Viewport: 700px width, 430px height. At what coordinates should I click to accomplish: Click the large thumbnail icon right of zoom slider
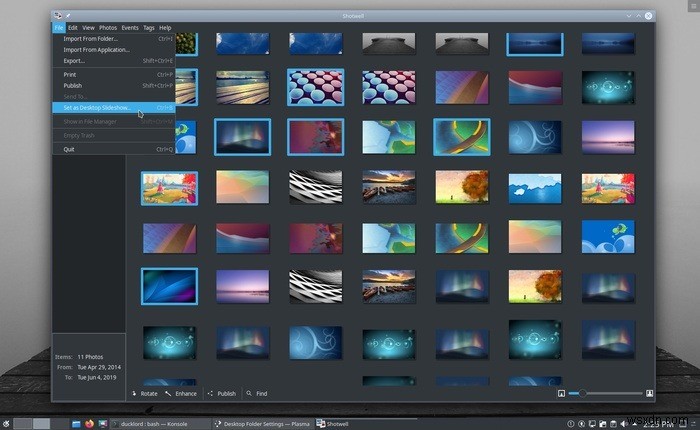[x=650, y=394]
